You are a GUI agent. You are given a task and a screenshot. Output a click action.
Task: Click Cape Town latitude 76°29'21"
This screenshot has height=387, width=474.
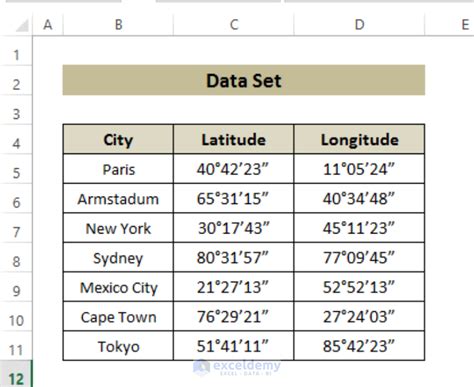(234, 317)
